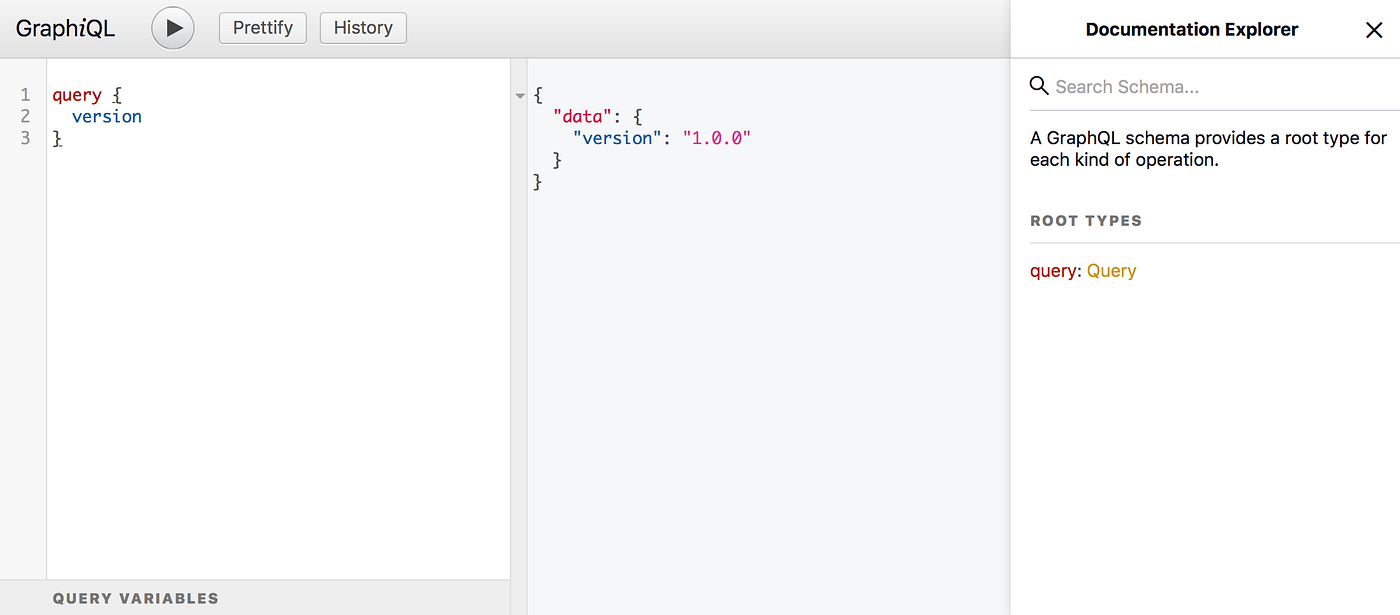The image size is (1400, 615).
Task: Switch focus to the Documentation Explorer header
Action: point(1191,29)
